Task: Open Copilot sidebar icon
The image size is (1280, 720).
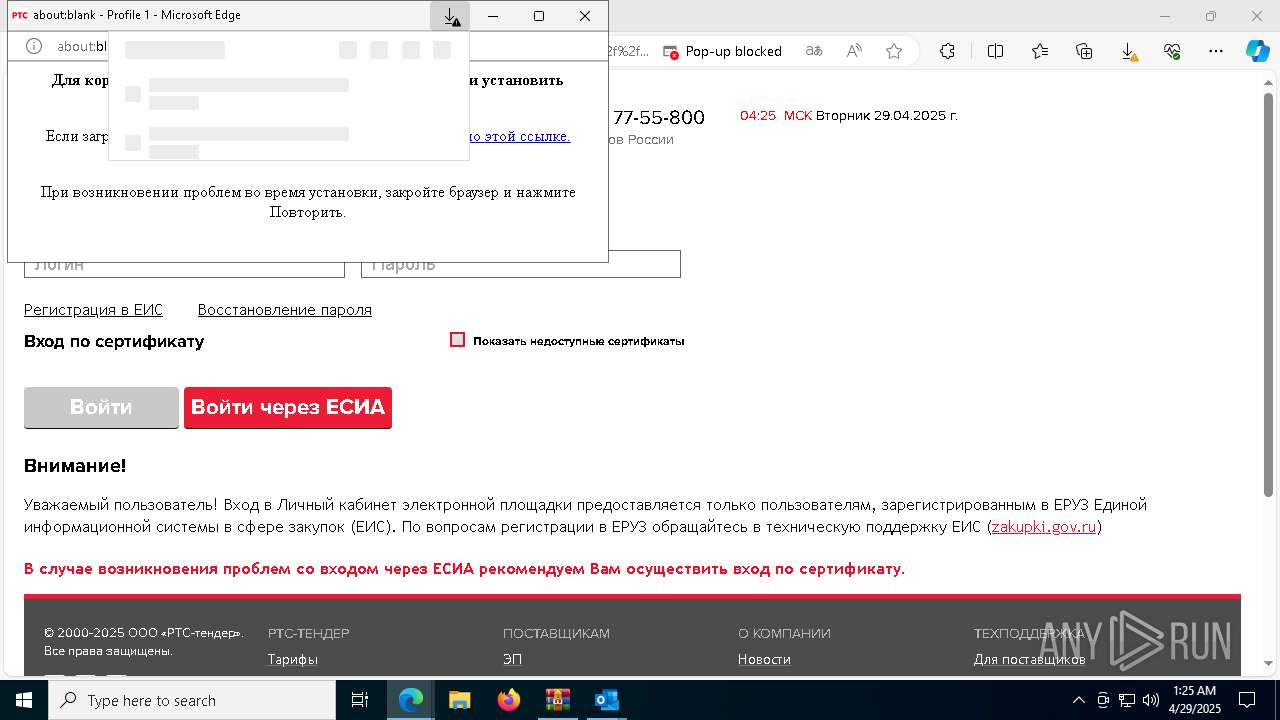Action: click(1257, 51)
